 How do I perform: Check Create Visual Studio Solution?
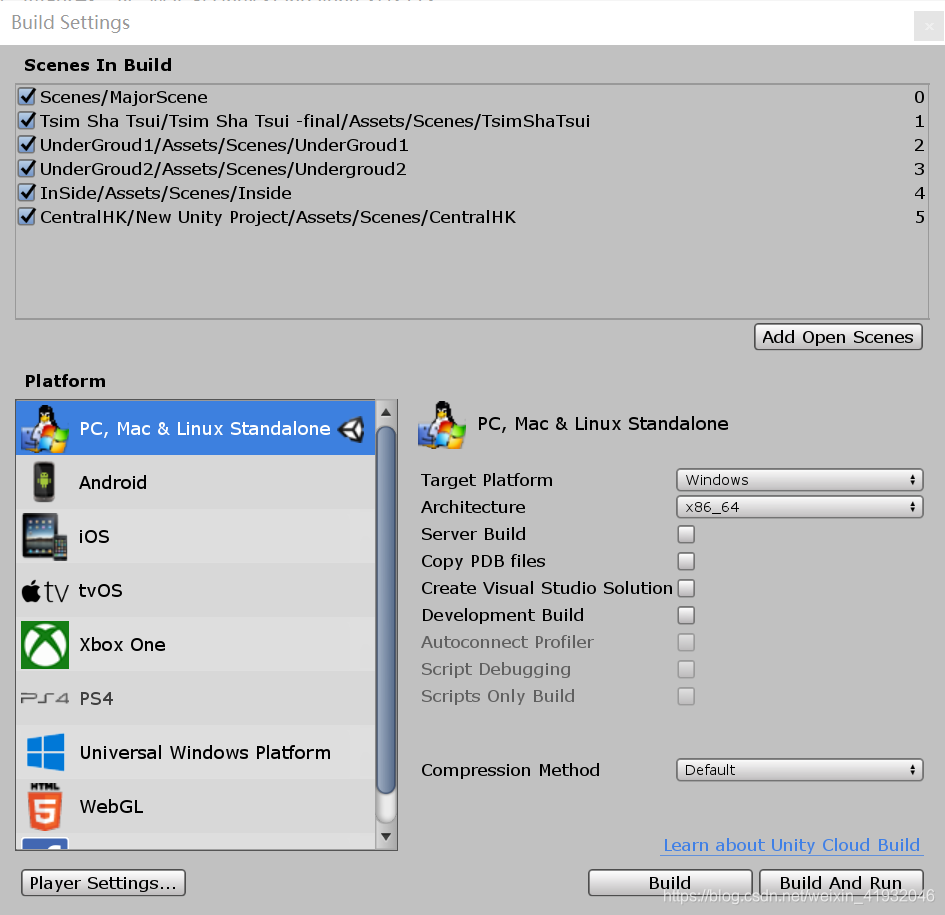(686, 588)
